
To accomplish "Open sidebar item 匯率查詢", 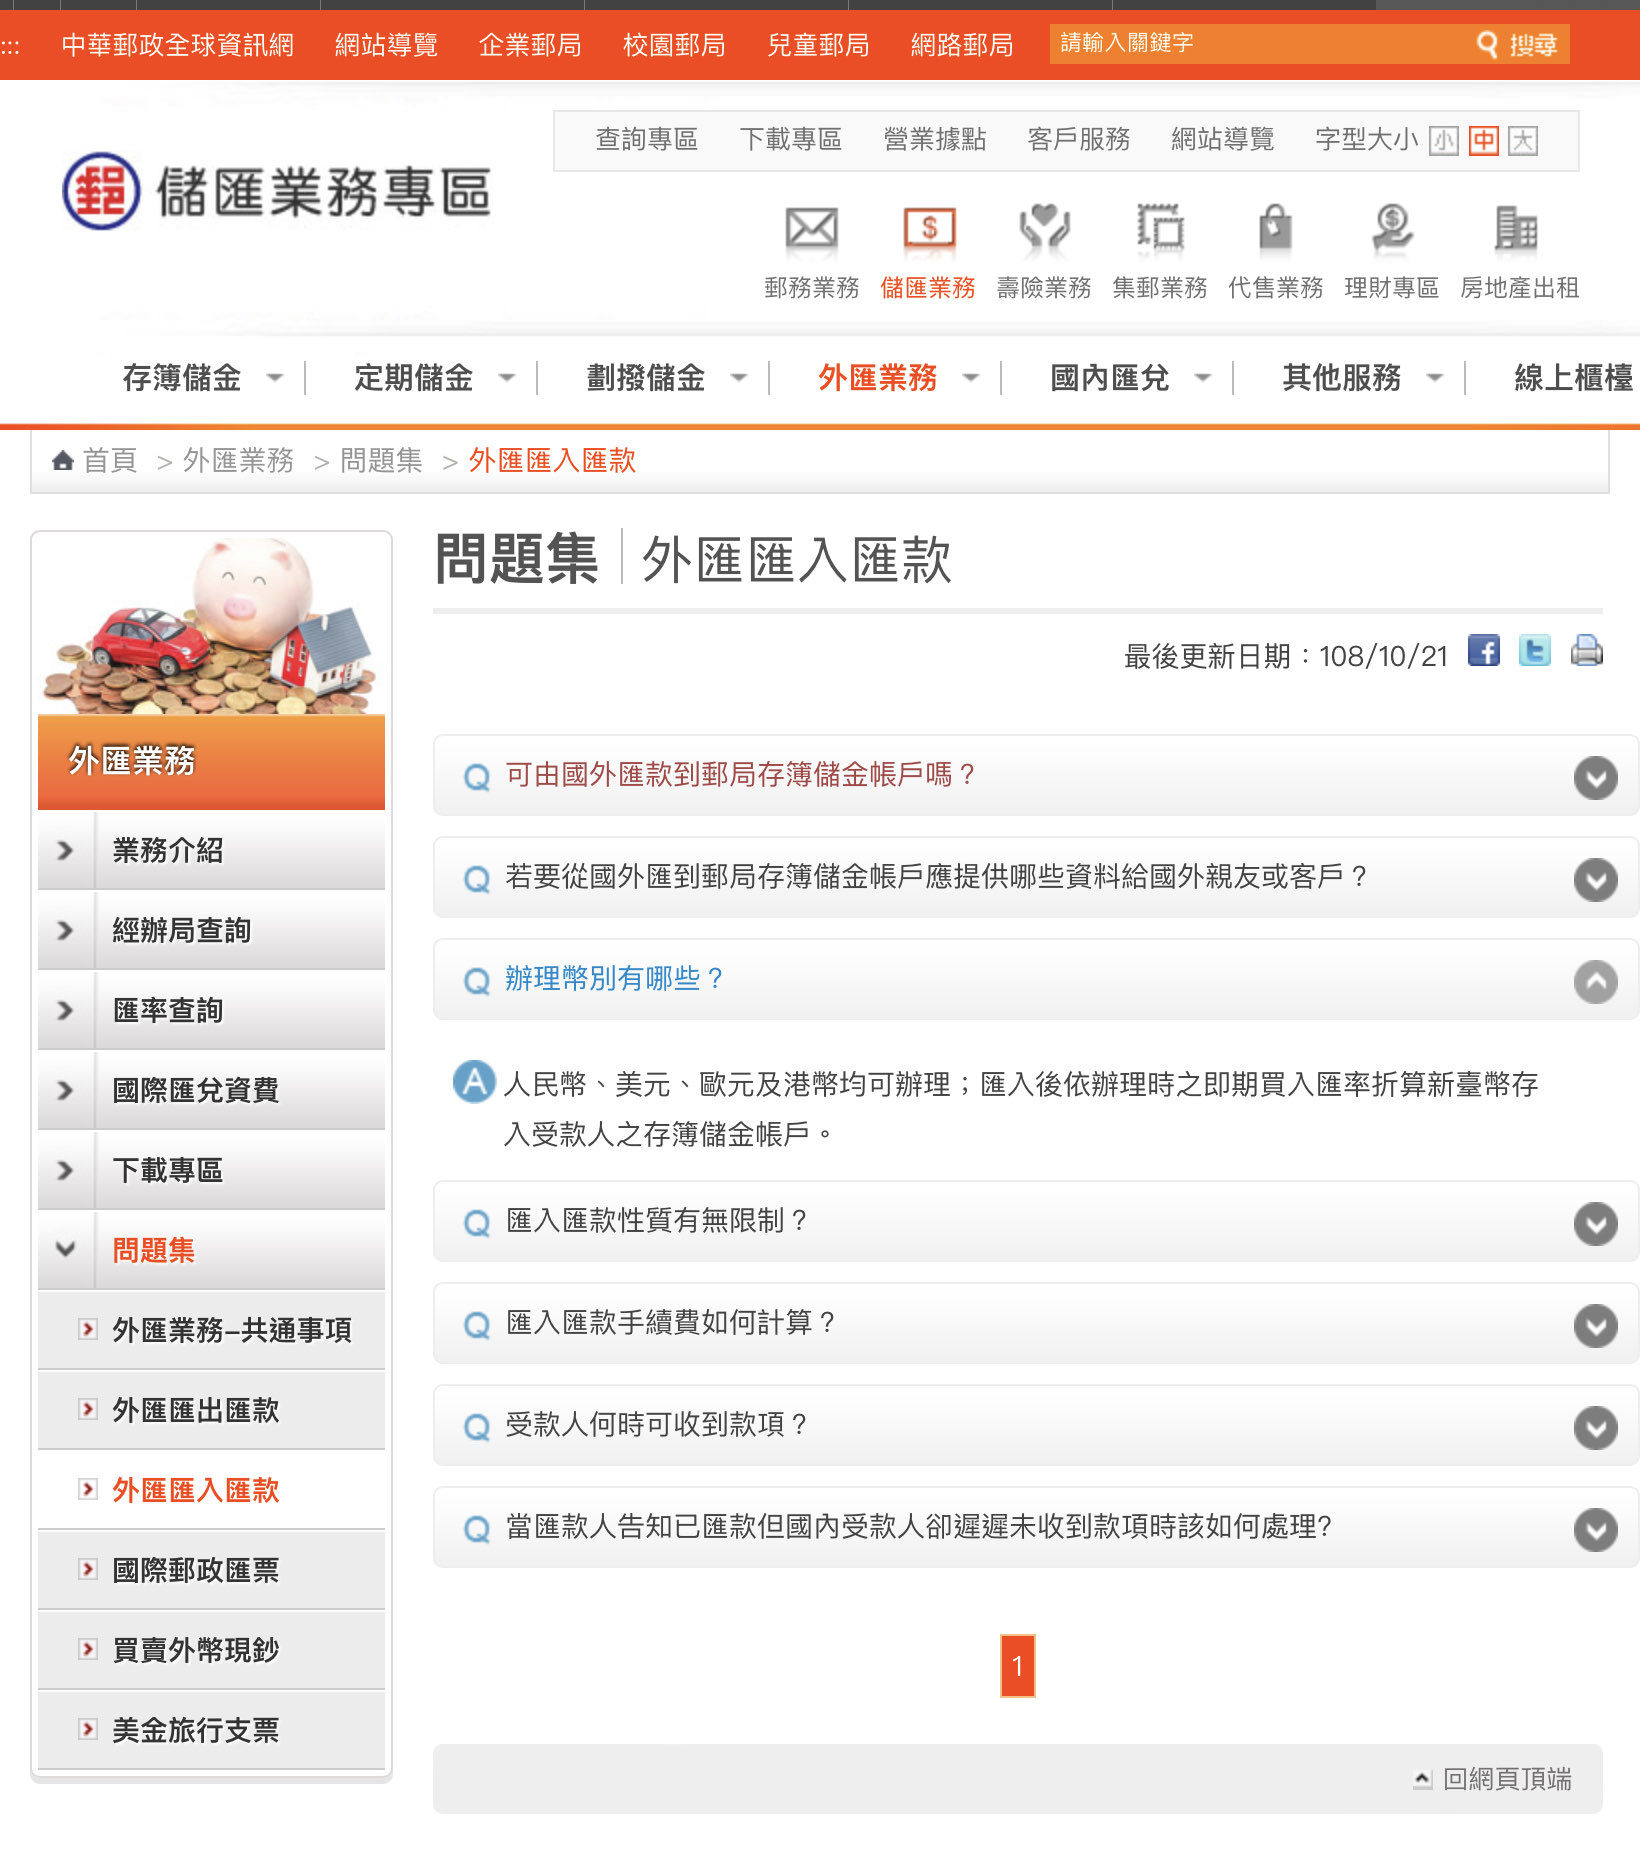I will (x=211, y=1010).
